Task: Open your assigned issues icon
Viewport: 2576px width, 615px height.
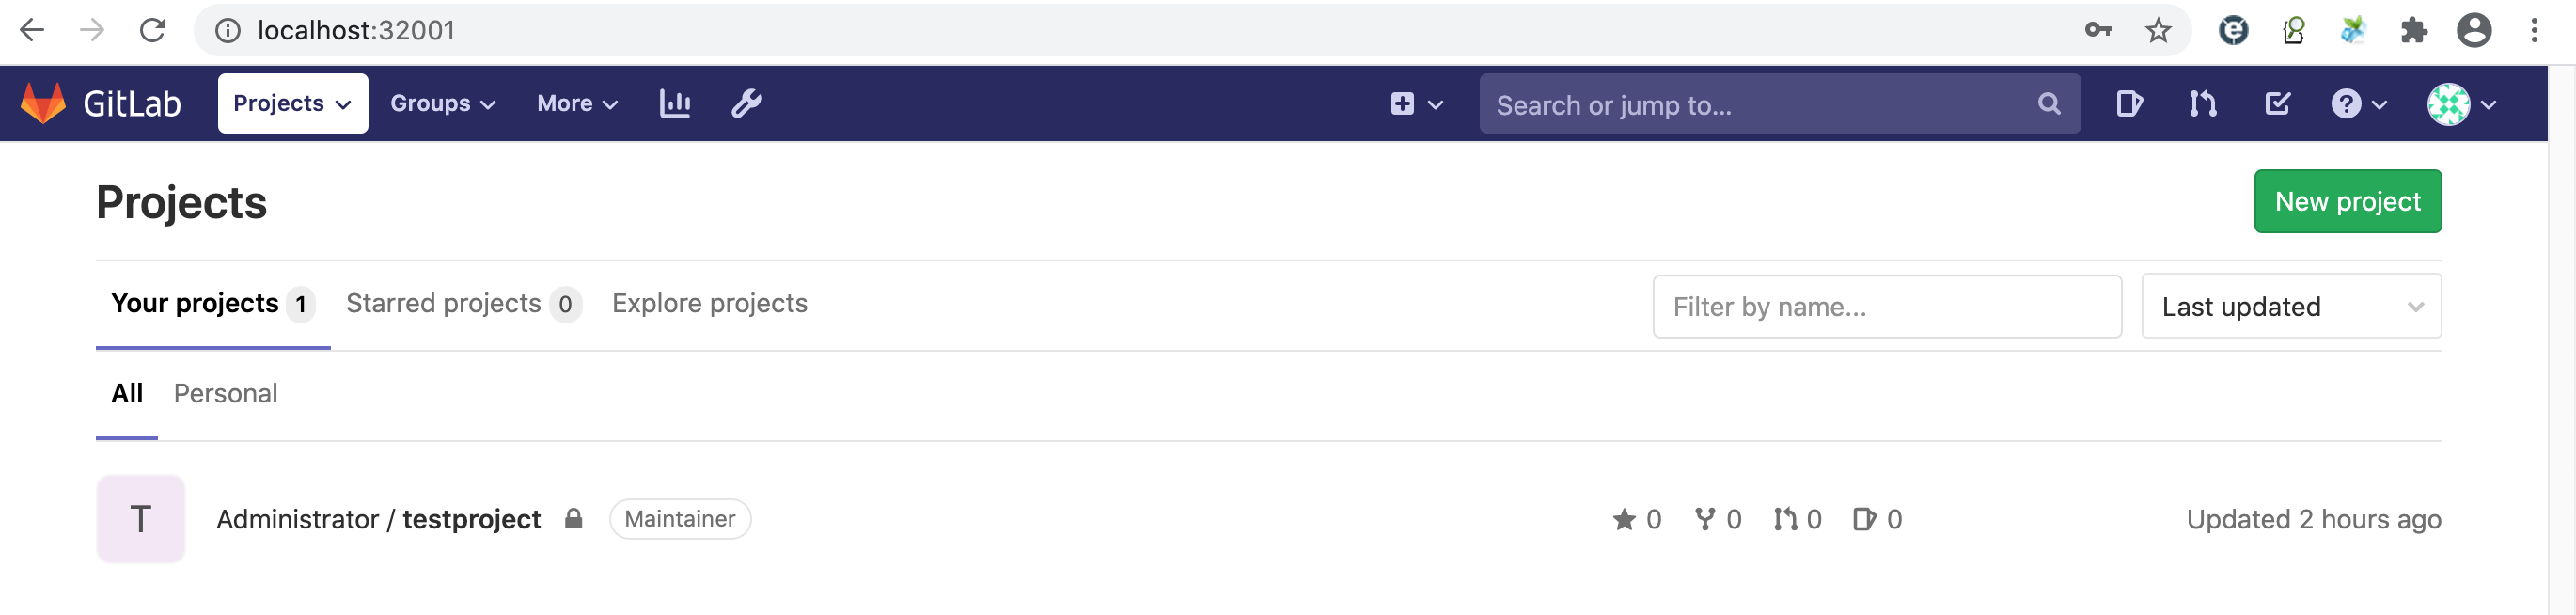Action: pyautogui.click(x=2129, y=103)
